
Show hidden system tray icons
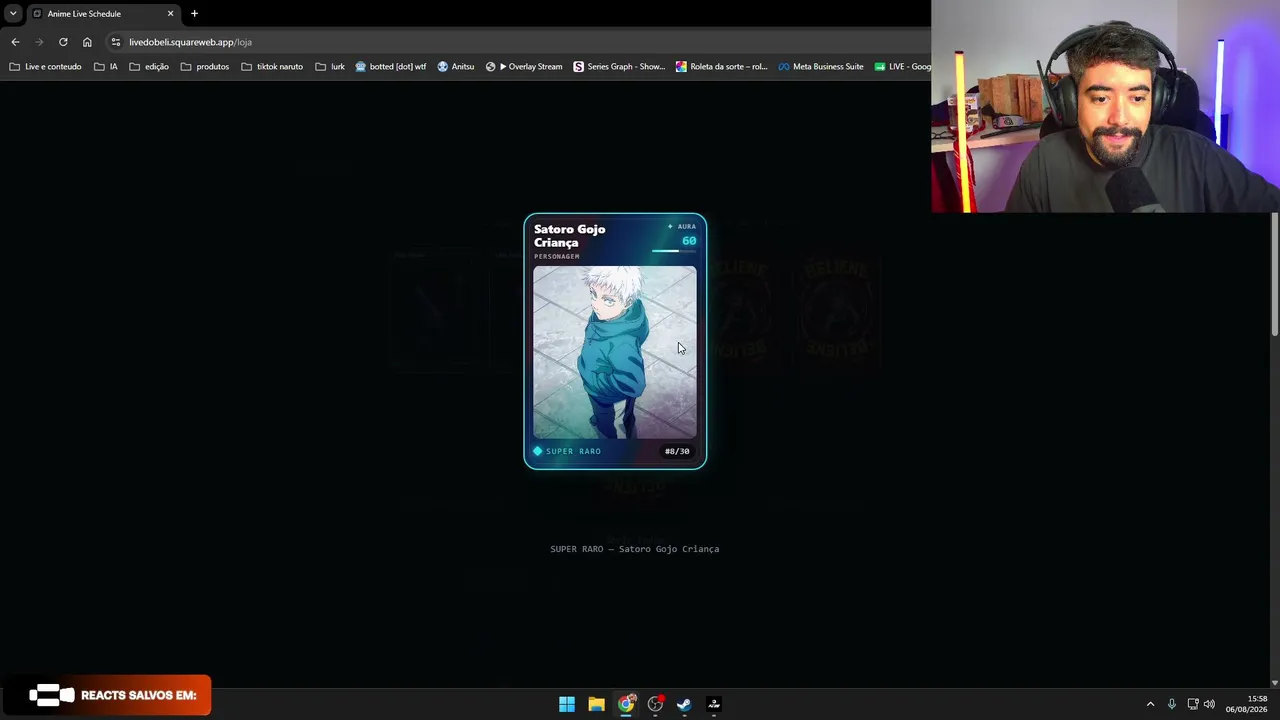point(1150,704)
